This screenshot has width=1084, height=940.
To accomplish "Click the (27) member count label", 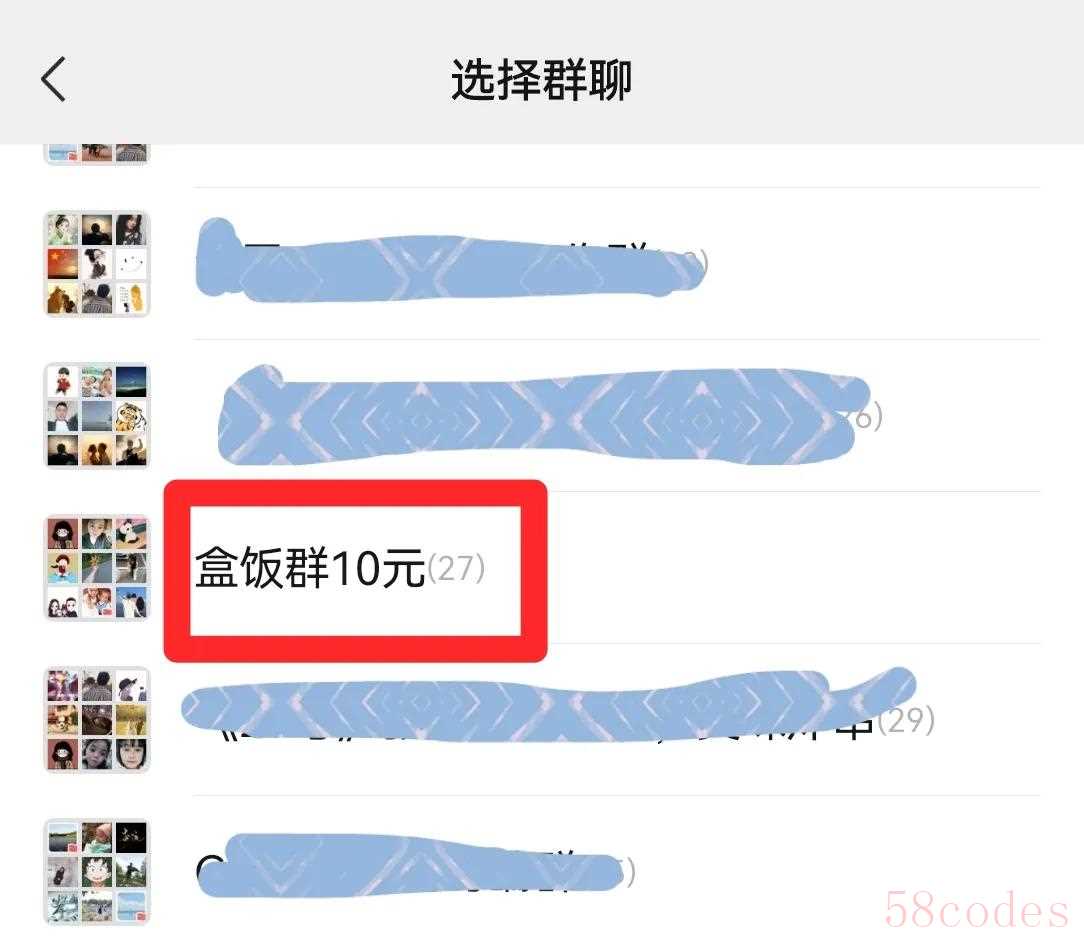I will [456, 569].
